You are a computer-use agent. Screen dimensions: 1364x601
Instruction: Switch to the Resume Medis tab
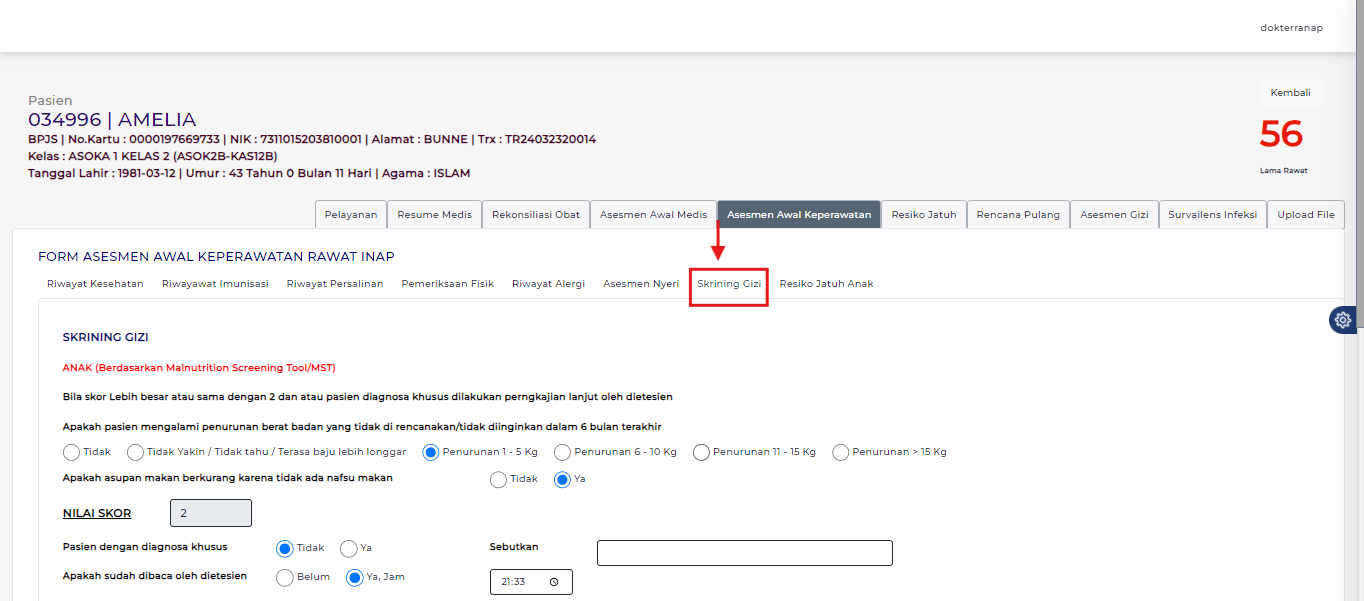pos(434,215)
